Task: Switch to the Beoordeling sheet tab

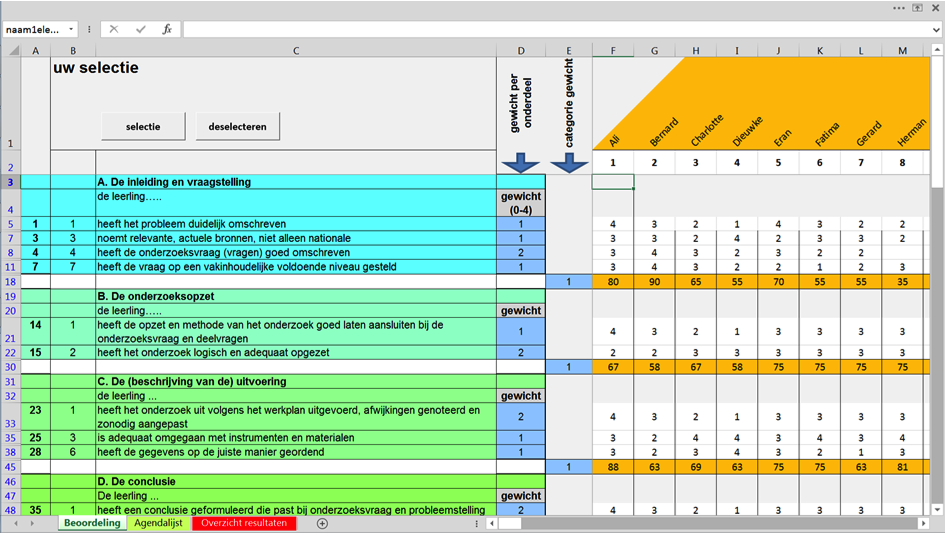Action: click(92, 523)
